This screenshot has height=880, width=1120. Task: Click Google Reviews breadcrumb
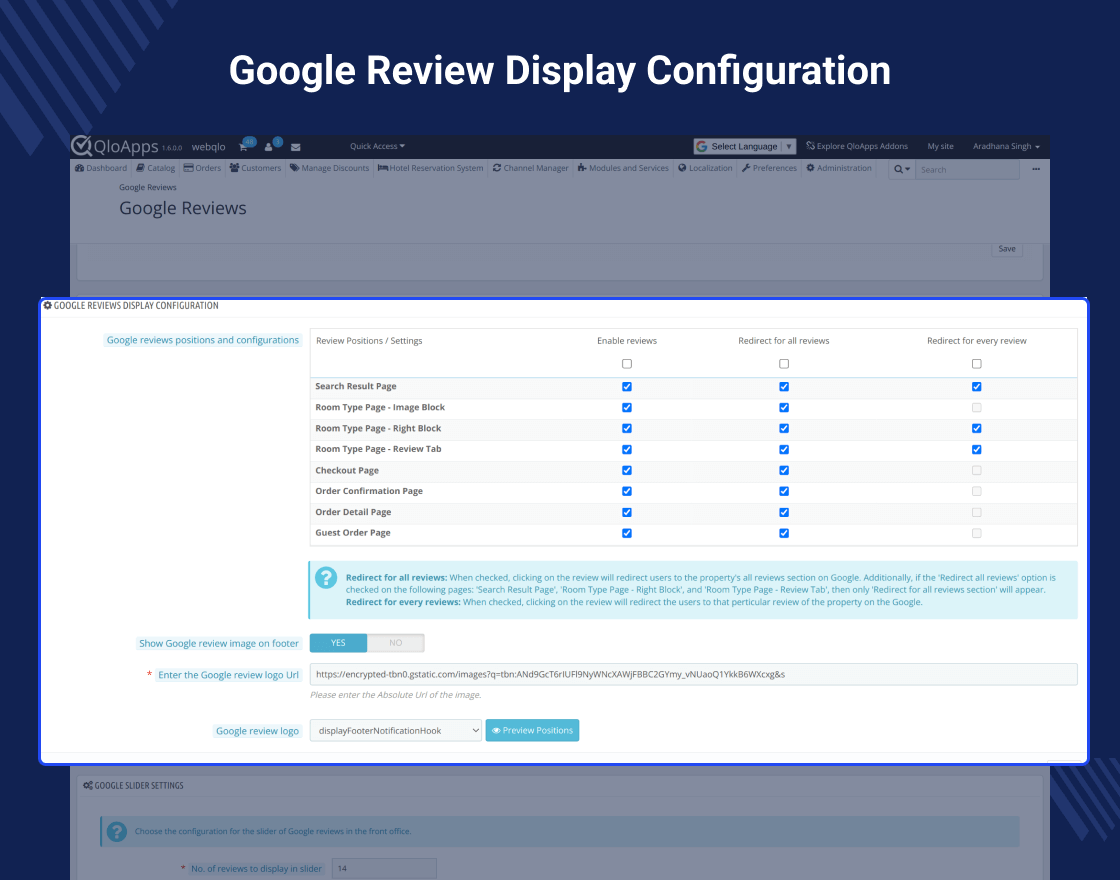148,187
